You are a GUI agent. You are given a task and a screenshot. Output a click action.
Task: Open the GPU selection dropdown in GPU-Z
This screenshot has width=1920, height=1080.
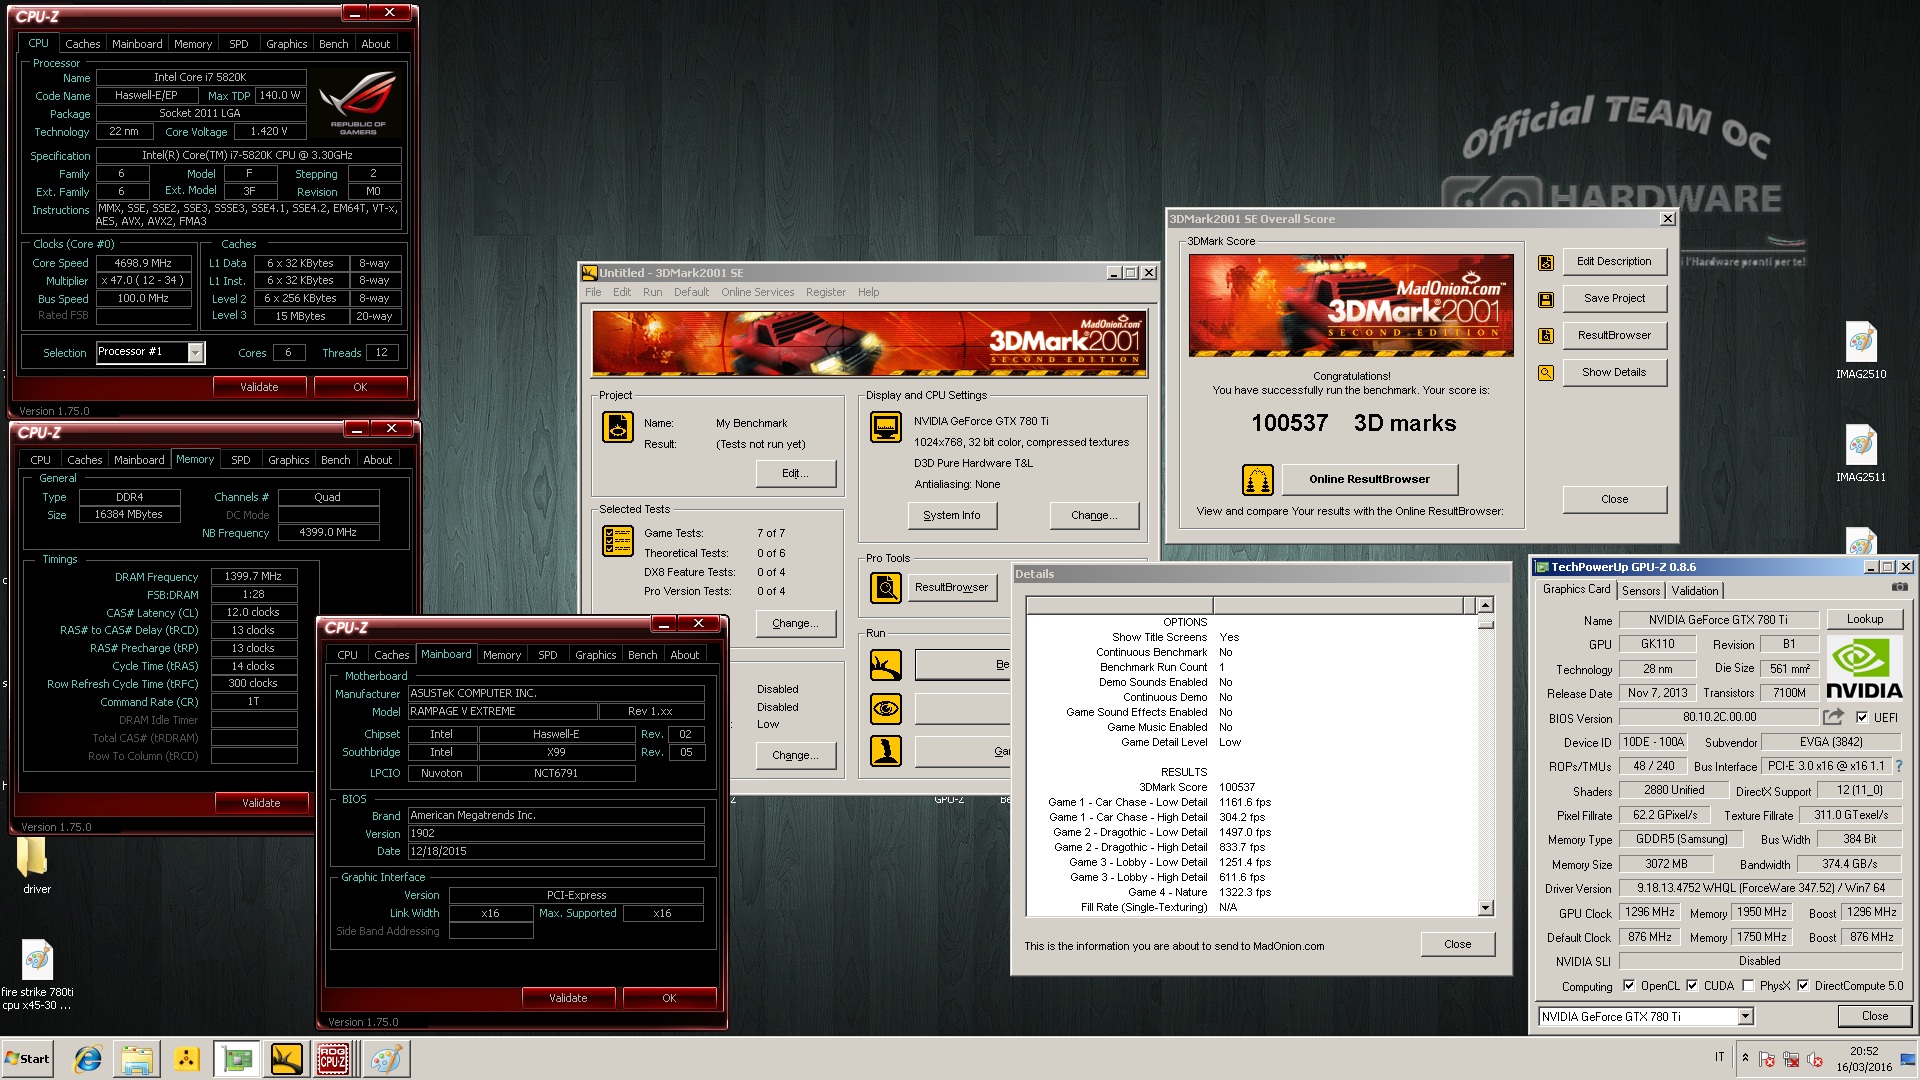pyautogui.click(x=1745, y=1017)
